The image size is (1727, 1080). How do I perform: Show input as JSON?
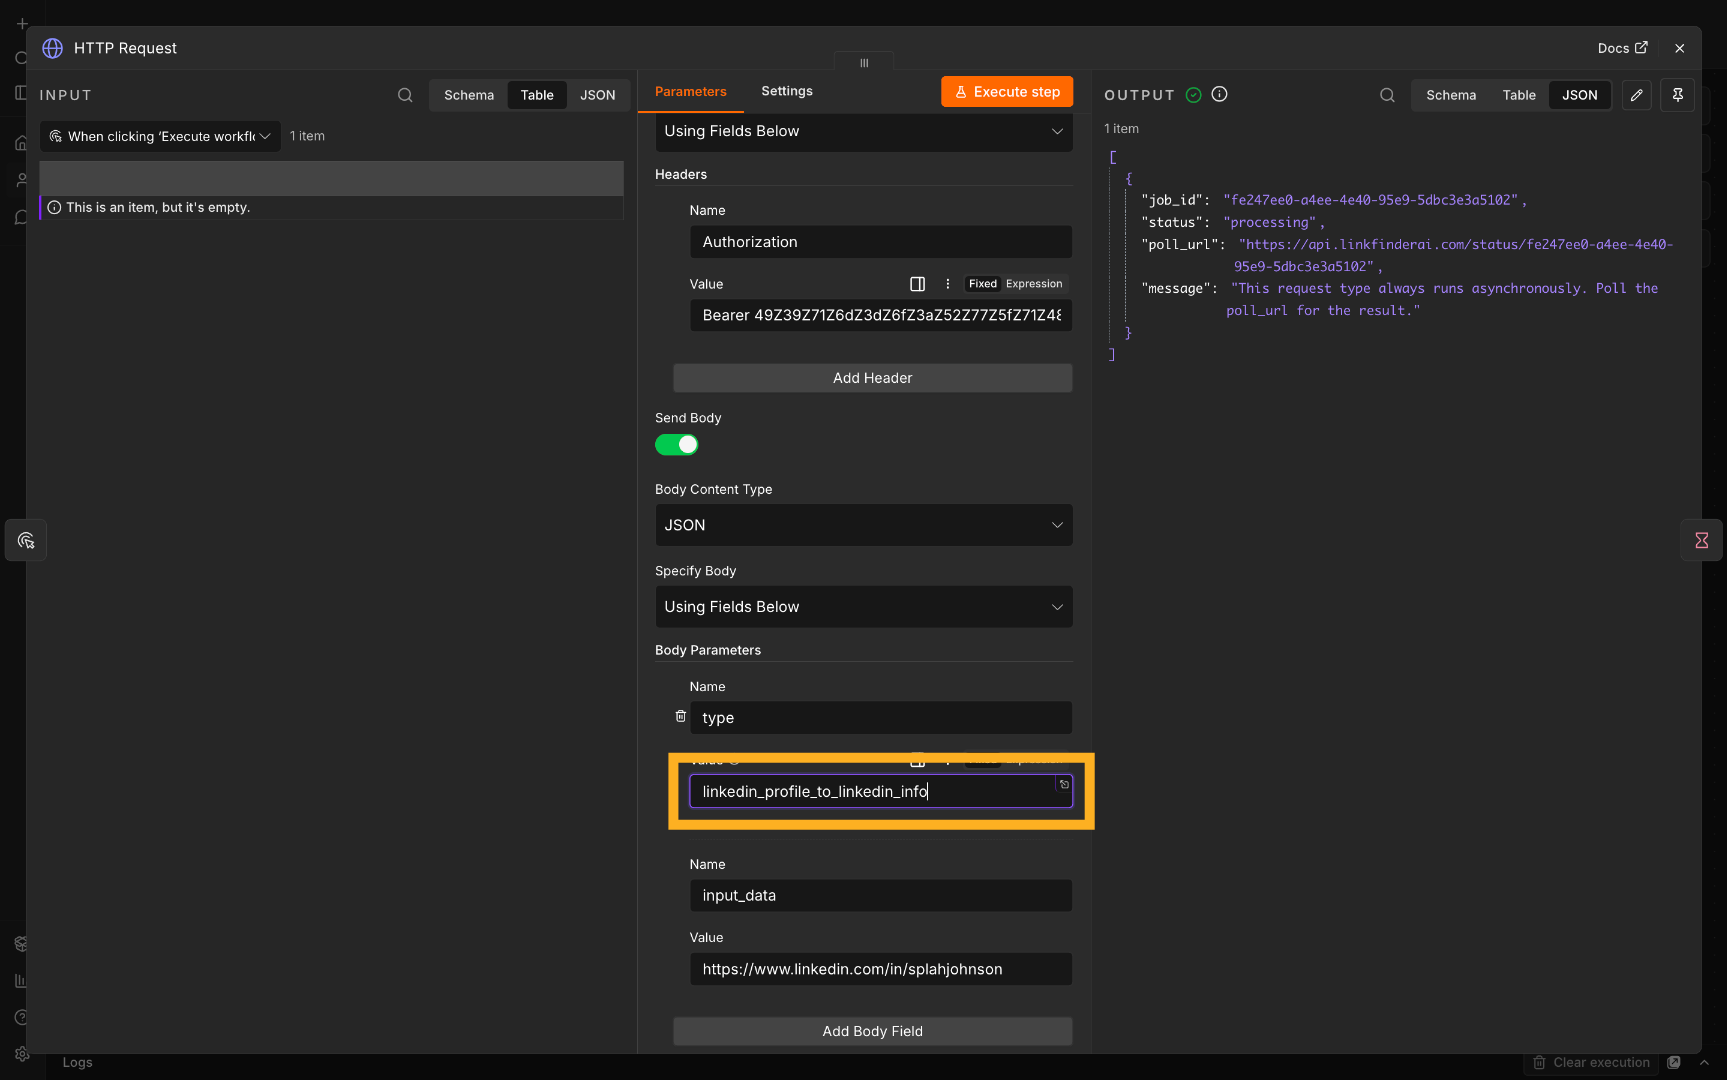pos(598,95)
